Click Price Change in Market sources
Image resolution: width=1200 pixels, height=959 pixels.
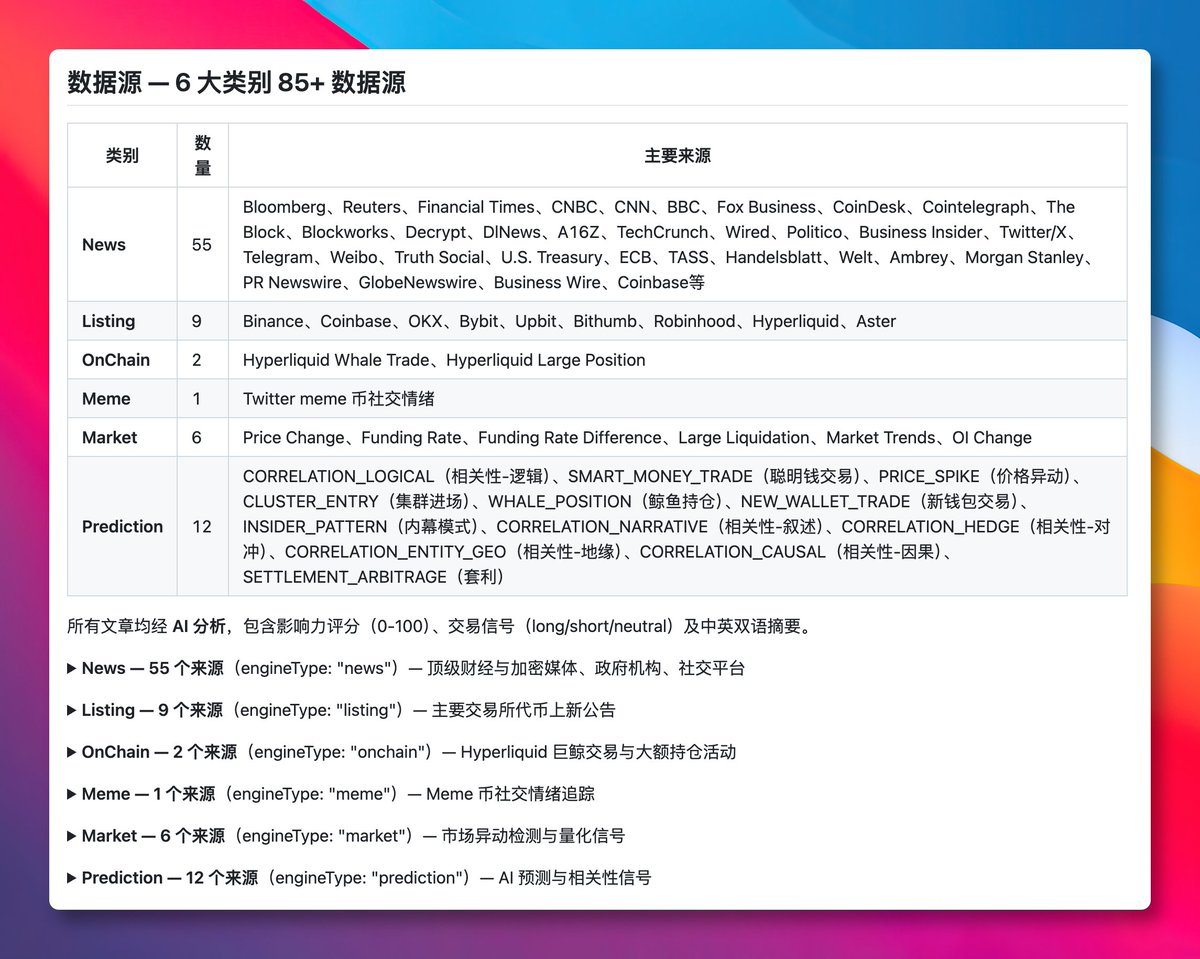click(293, 437)
